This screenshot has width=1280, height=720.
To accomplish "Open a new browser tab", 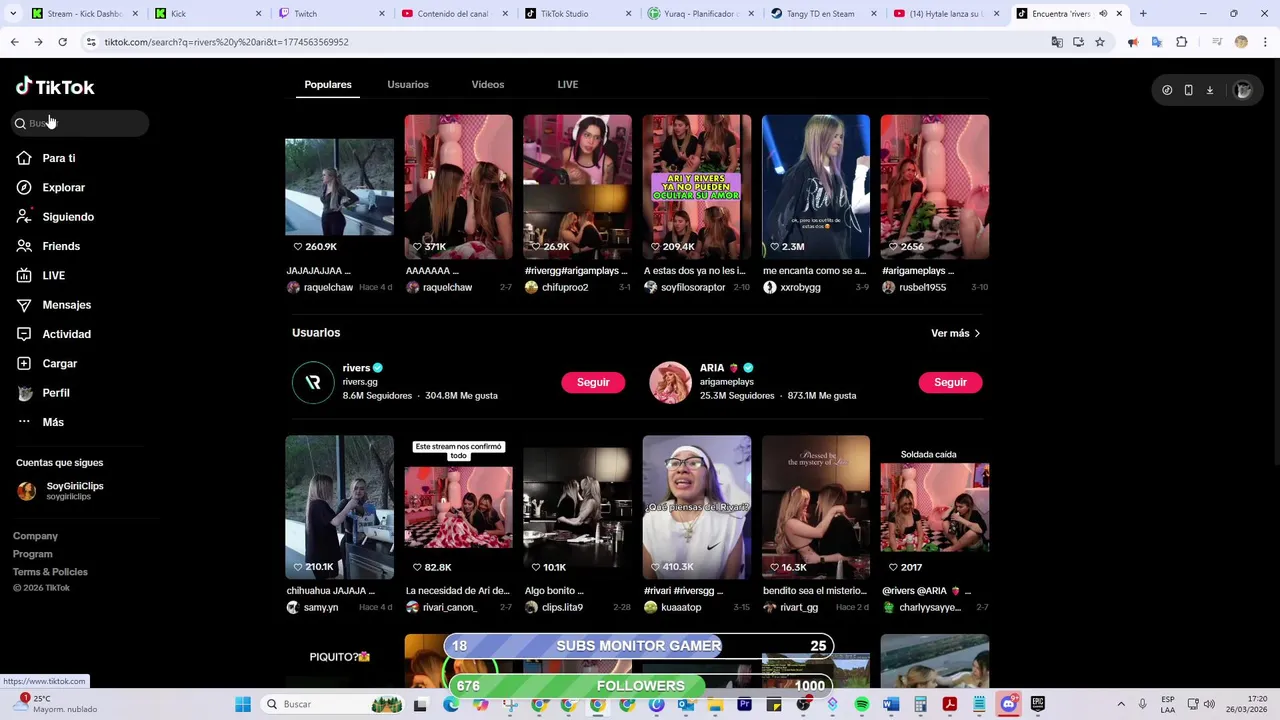I will click(1143, 14).
